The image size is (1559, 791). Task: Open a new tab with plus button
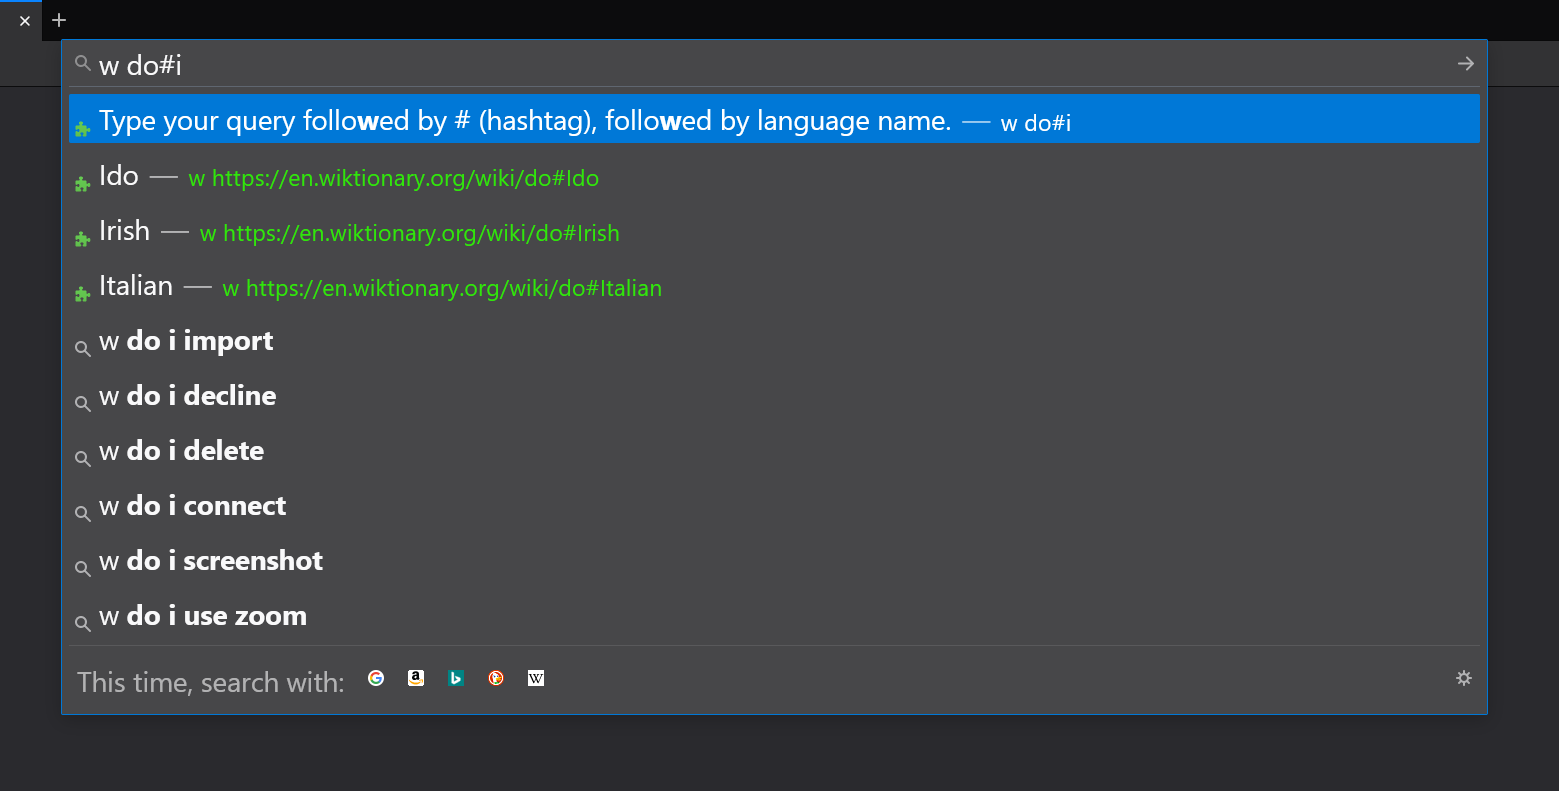[59, 20]
